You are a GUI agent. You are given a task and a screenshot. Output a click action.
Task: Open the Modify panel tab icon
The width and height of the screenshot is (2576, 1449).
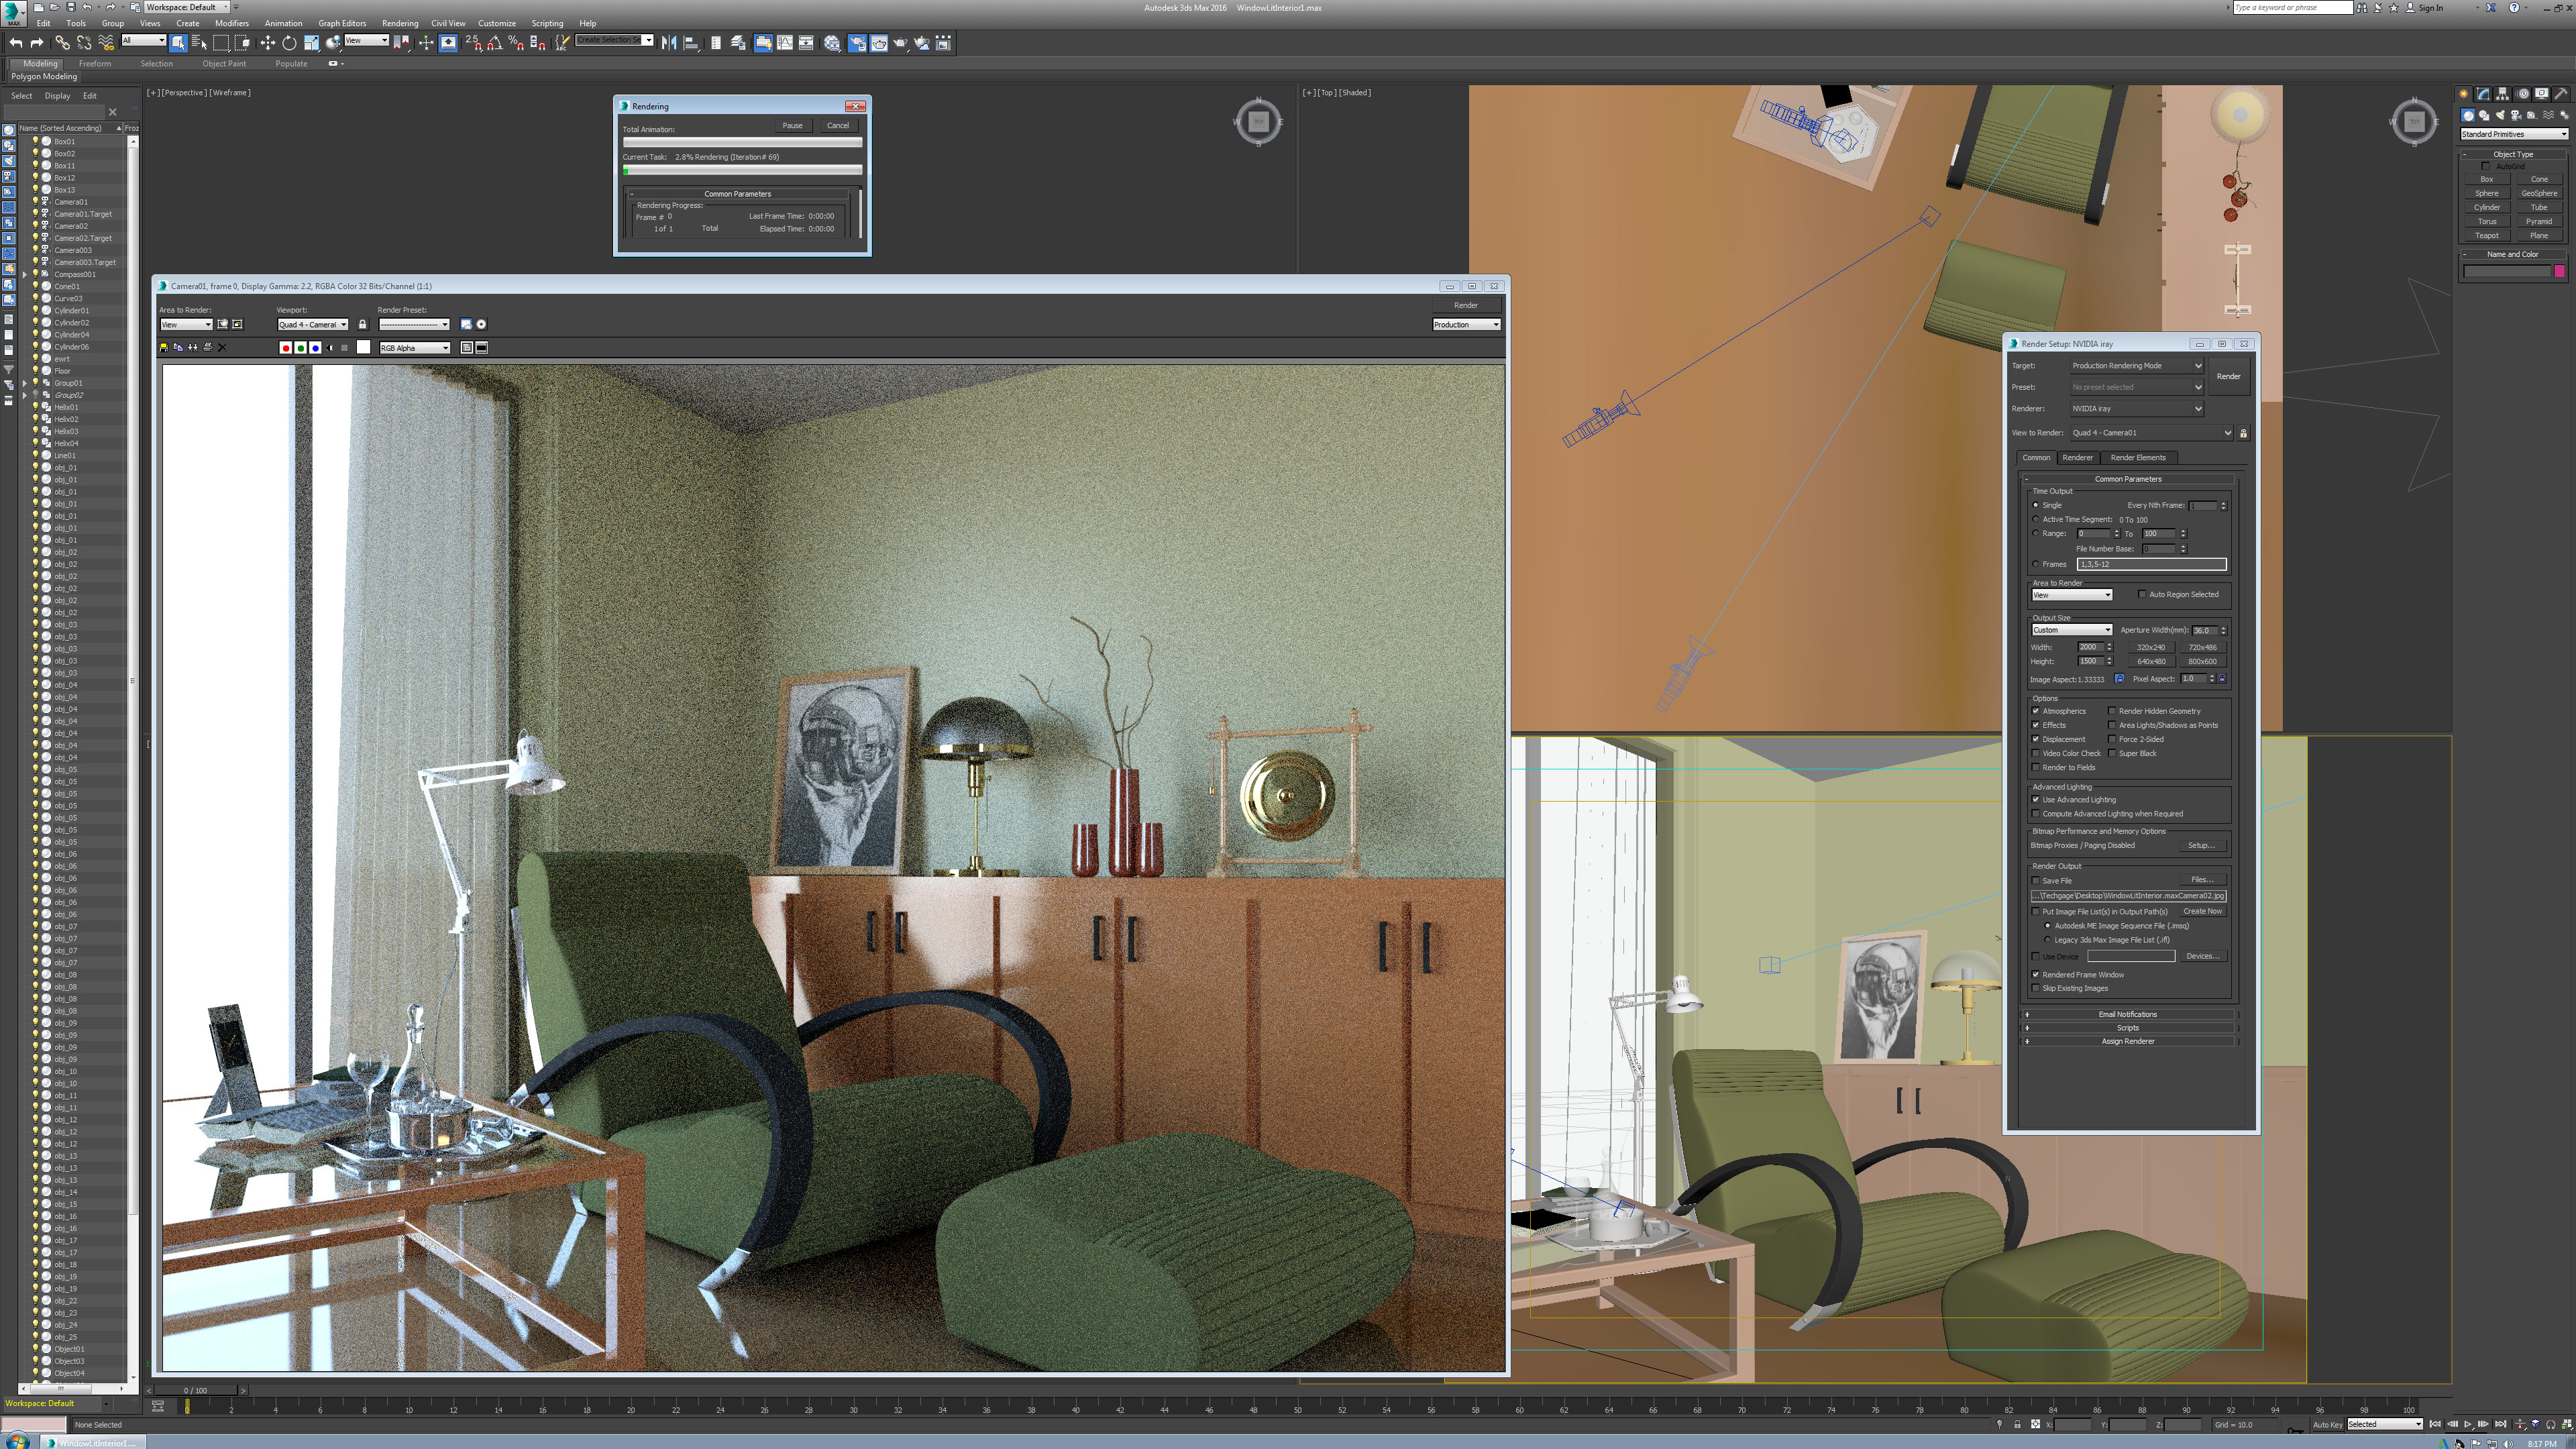[x=2483, y=93]
